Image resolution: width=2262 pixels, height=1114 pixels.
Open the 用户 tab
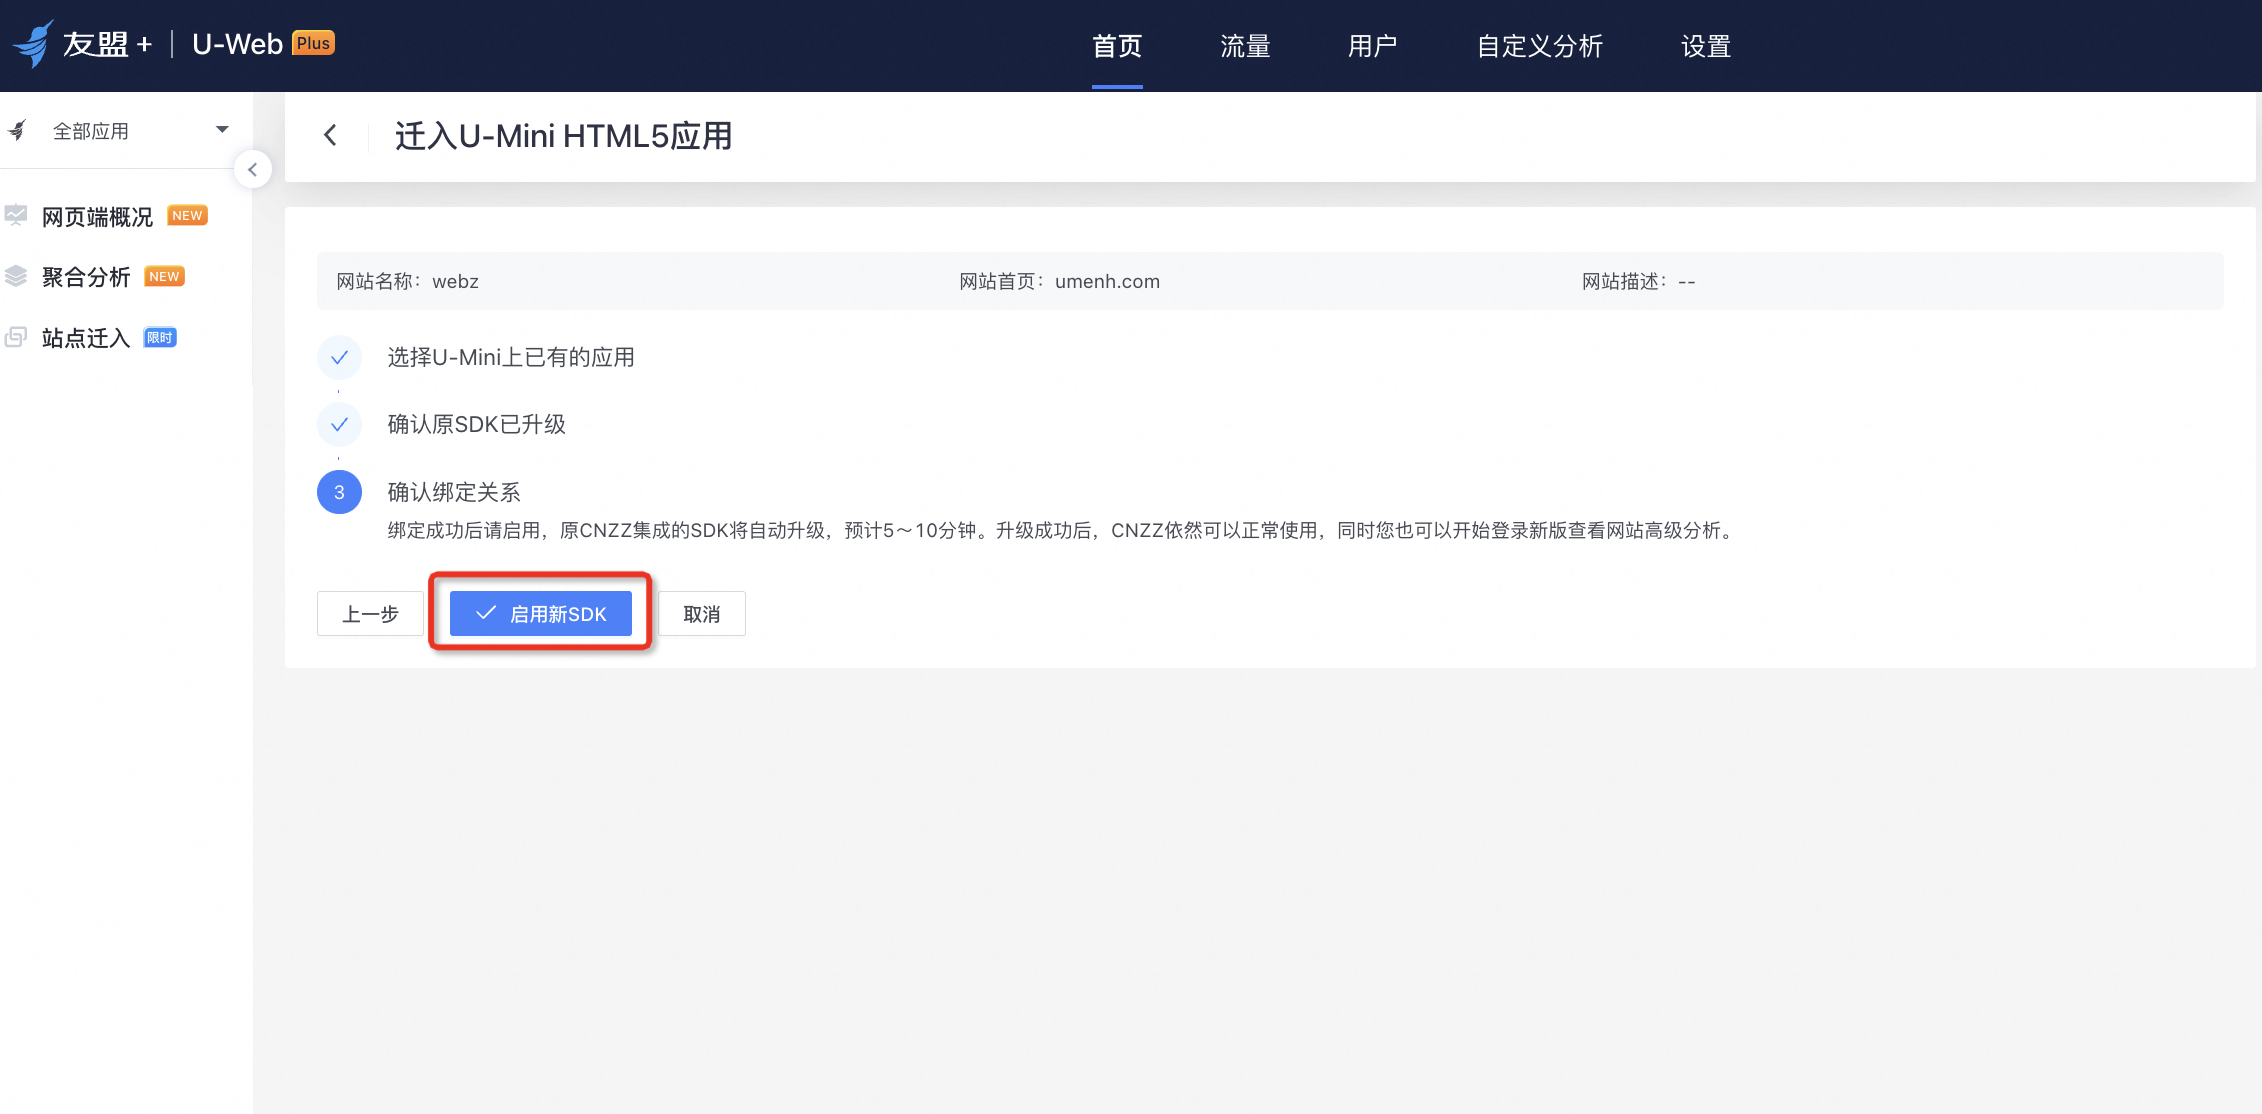pos(1372,46)
